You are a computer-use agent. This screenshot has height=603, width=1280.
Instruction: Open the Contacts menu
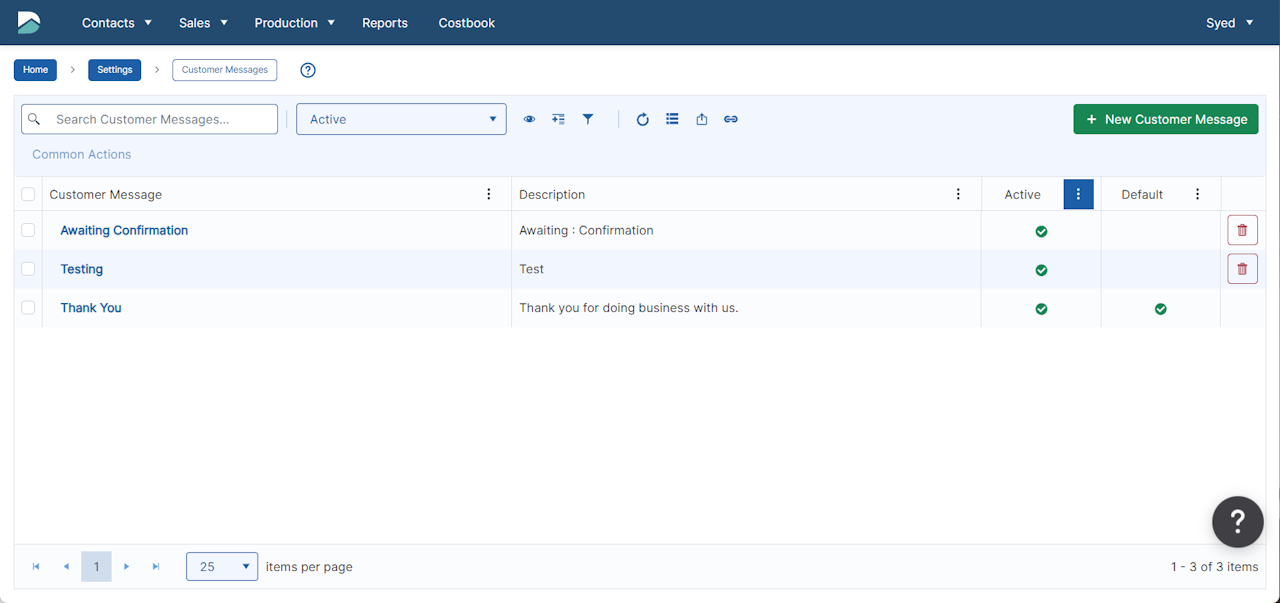click(x=116, y=22)
